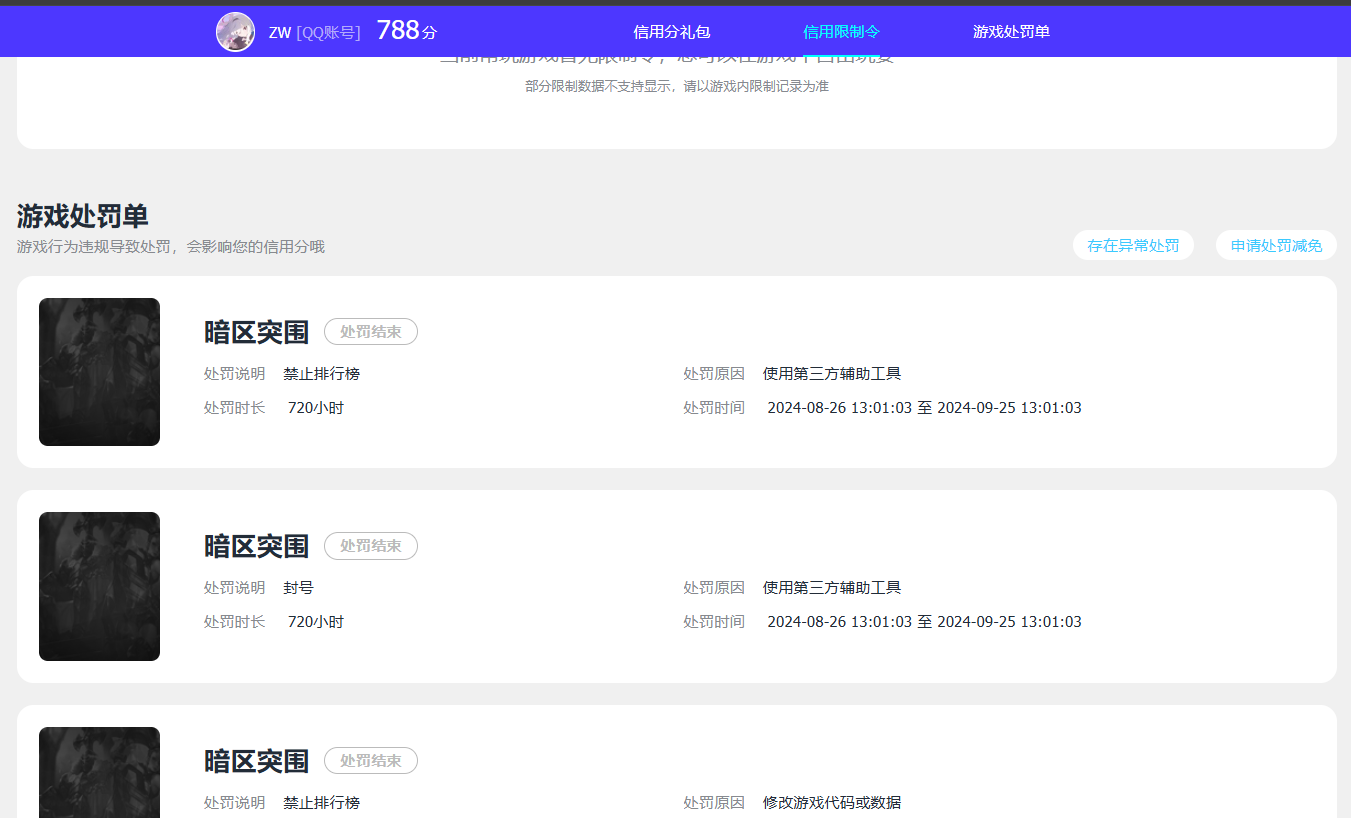Image resolution: width=1351 pixels, height=818 pixels.
Task: Open the 游戏处罚单 tab
Action: pyautogui.click(x=1010, y=31)
